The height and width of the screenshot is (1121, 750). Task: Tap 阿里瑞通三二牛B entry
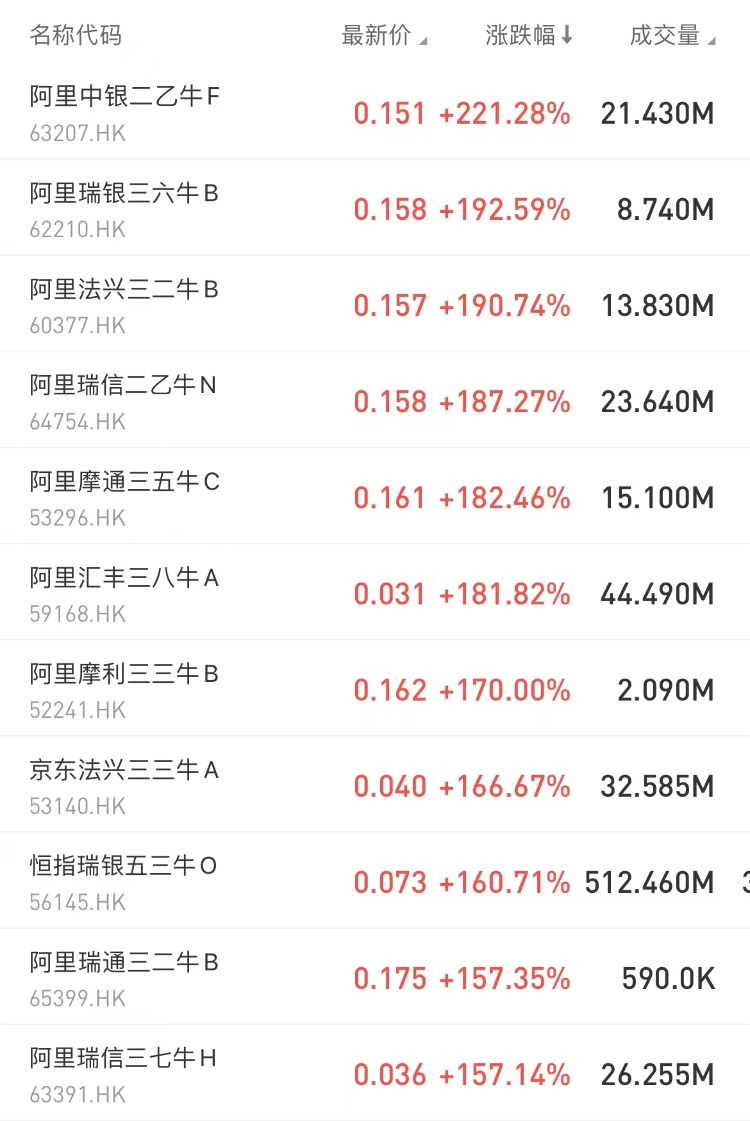[124, 961]
